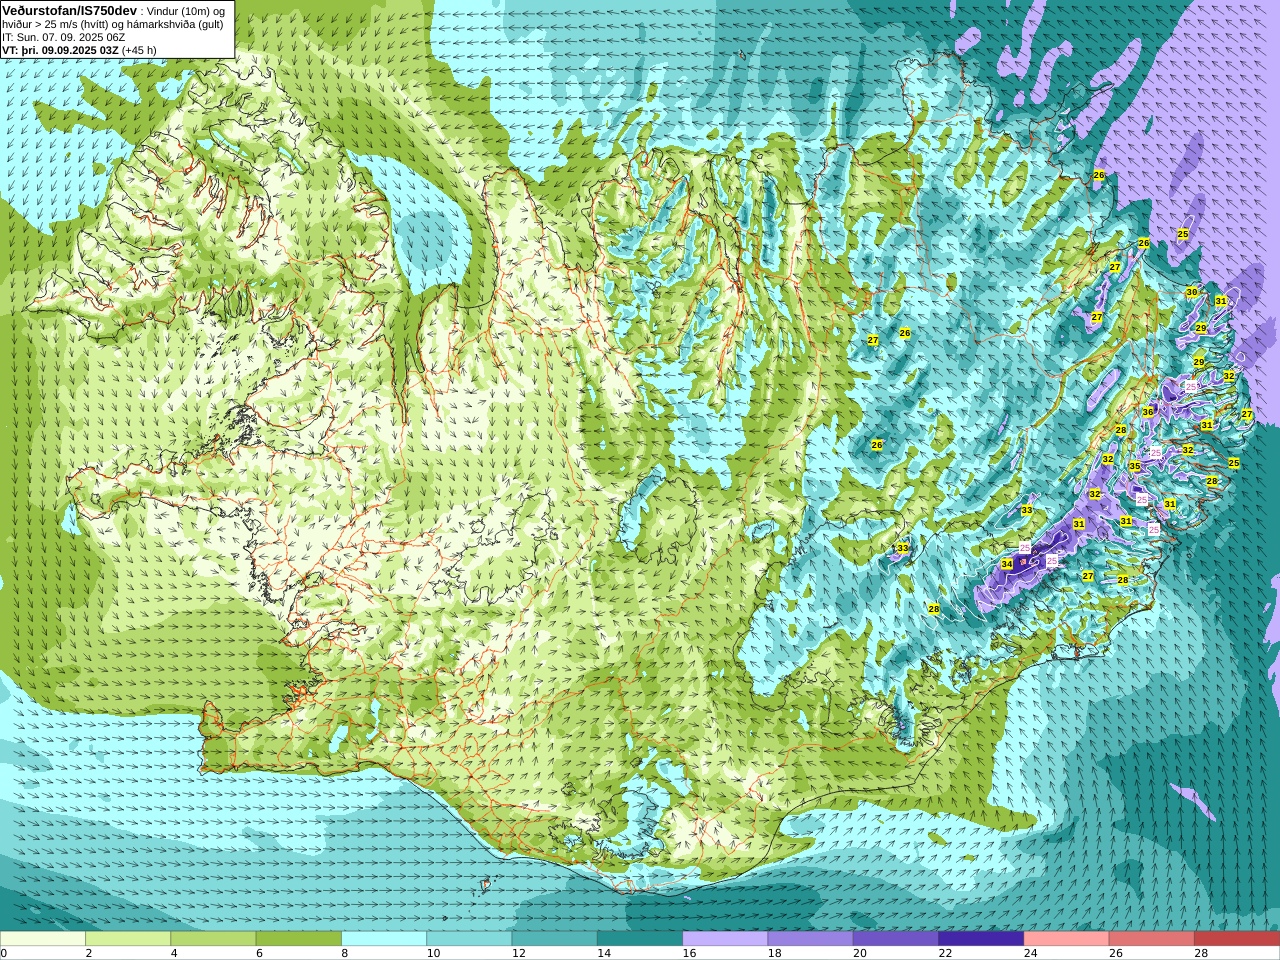
Task: Select the 'VT: þri. 09.09.2025 03Z' valid time
Action: tap(60, 50)
